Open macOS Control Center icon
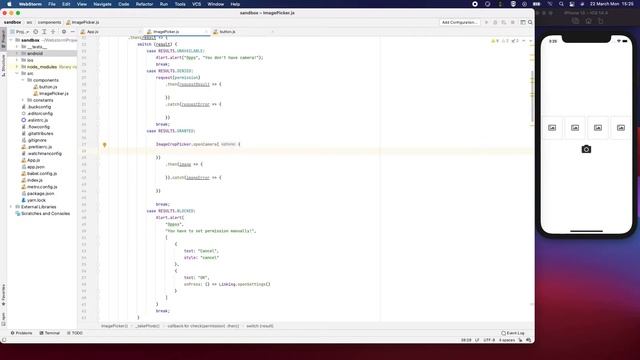This screenshot has width=640, height=360. [572, 4]
